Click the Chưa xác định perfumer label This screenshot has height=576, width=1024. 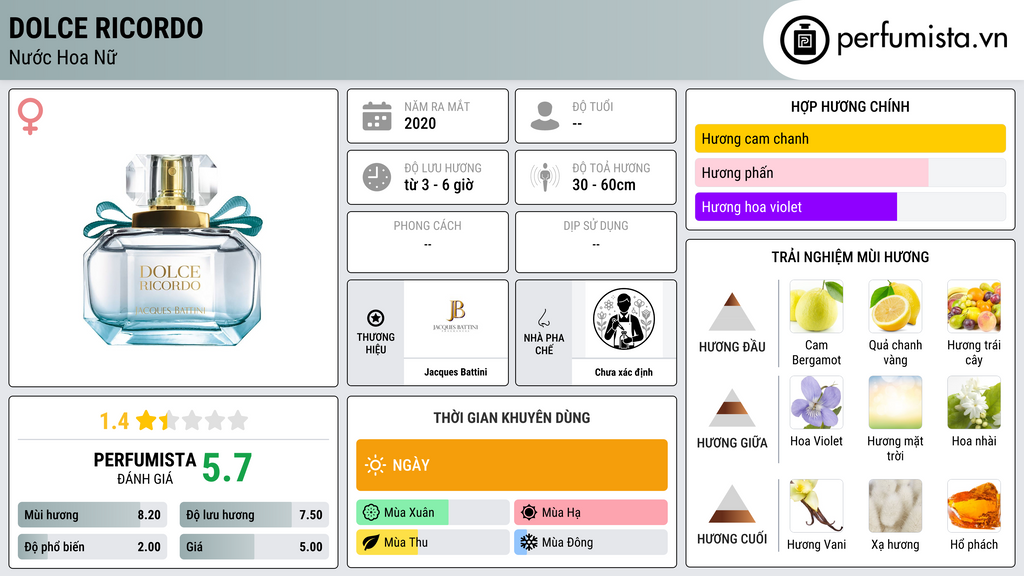click(x=624, y=372)
